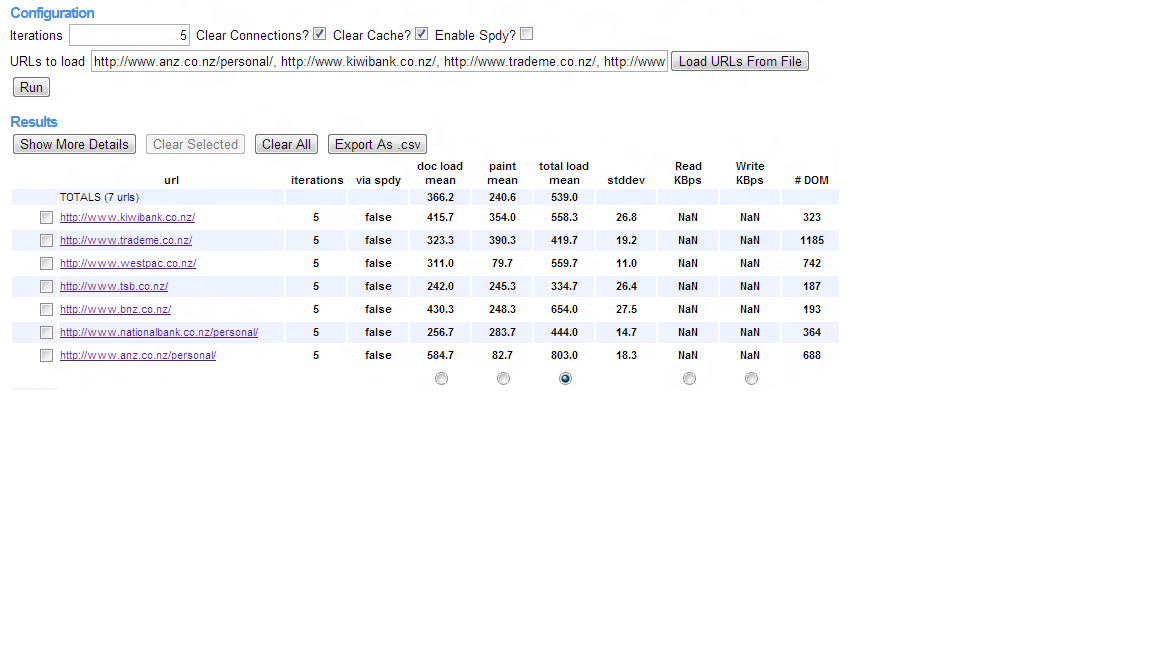Open the http://www.westpac.co.nz/ link
Image resolution: width=1152 pixels, height=648 pixels.
128,263
